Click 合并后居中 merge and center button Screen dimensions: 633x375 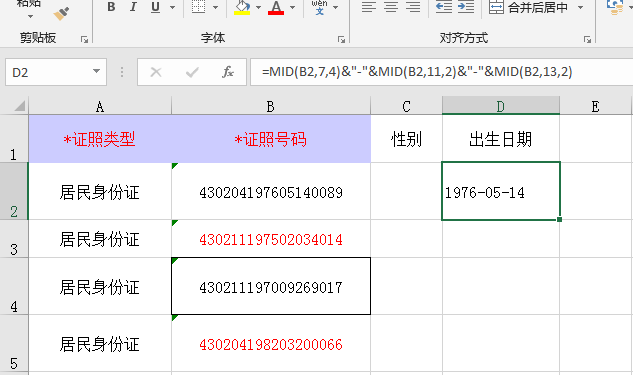coord(528,7)
